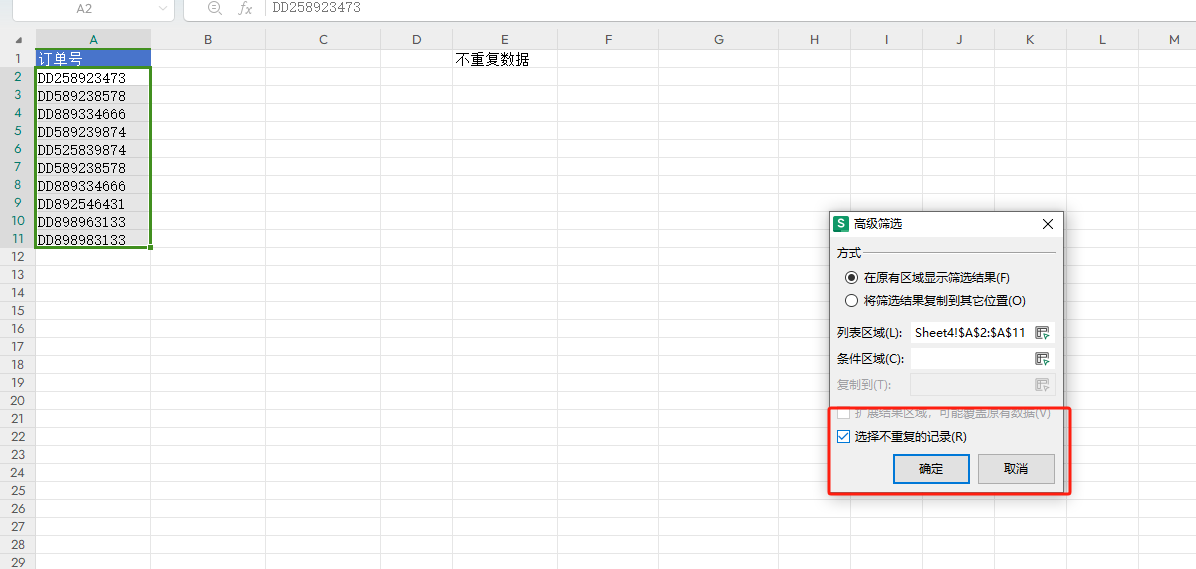Click inside the 条件区域 input field
The image size is (1196, 569).
tap(970, 358)
